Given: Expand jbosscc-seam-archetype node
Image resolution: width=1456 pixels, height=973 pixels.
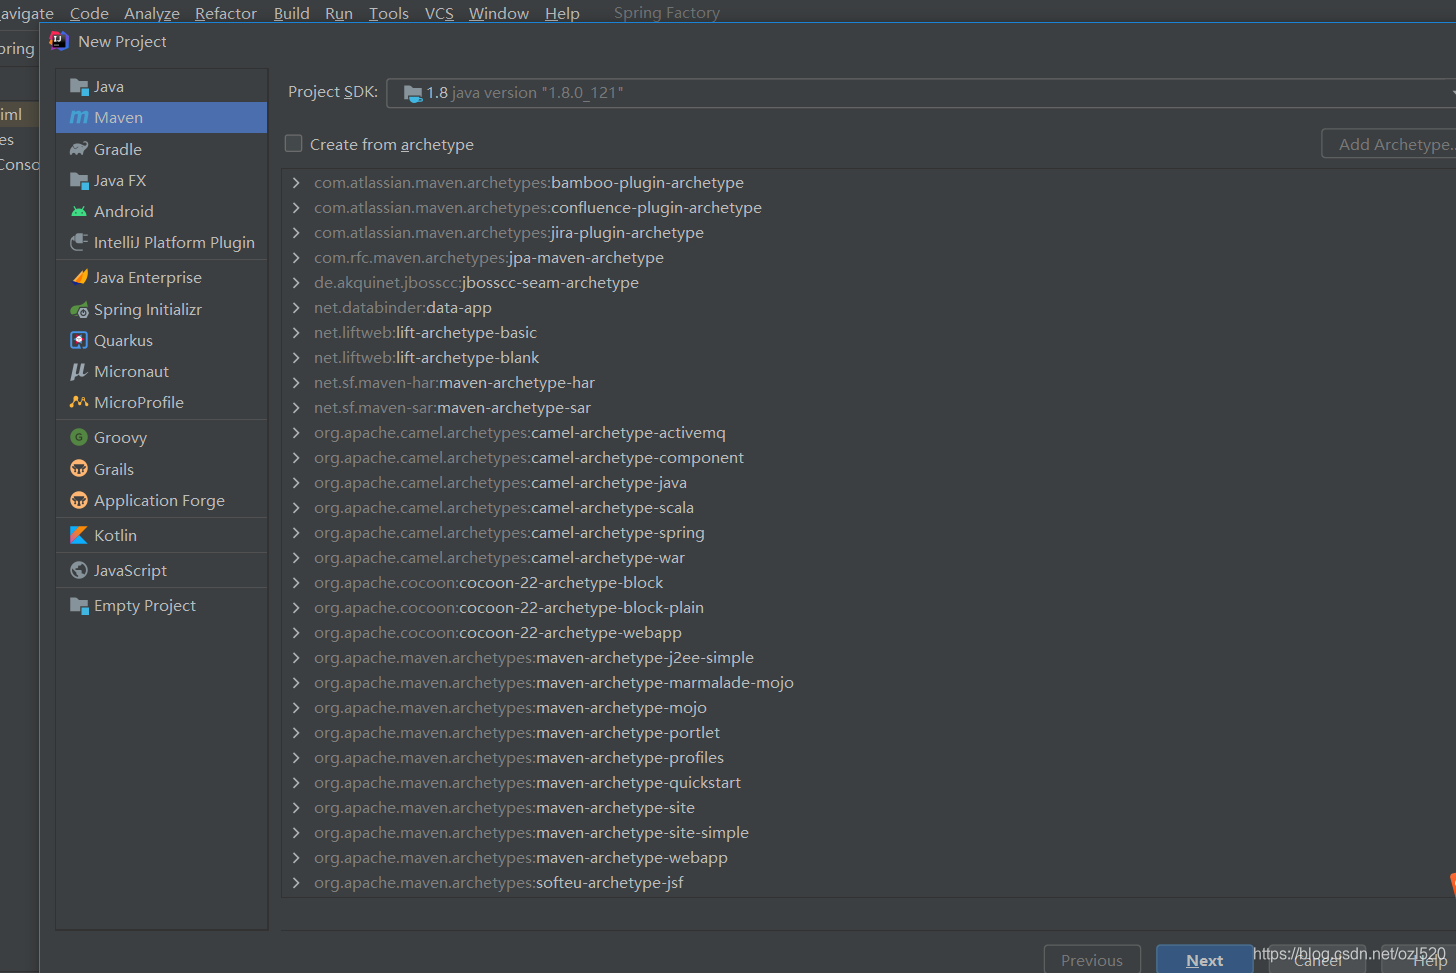Looking at the screenshot, I should click(x=296, y=283).
